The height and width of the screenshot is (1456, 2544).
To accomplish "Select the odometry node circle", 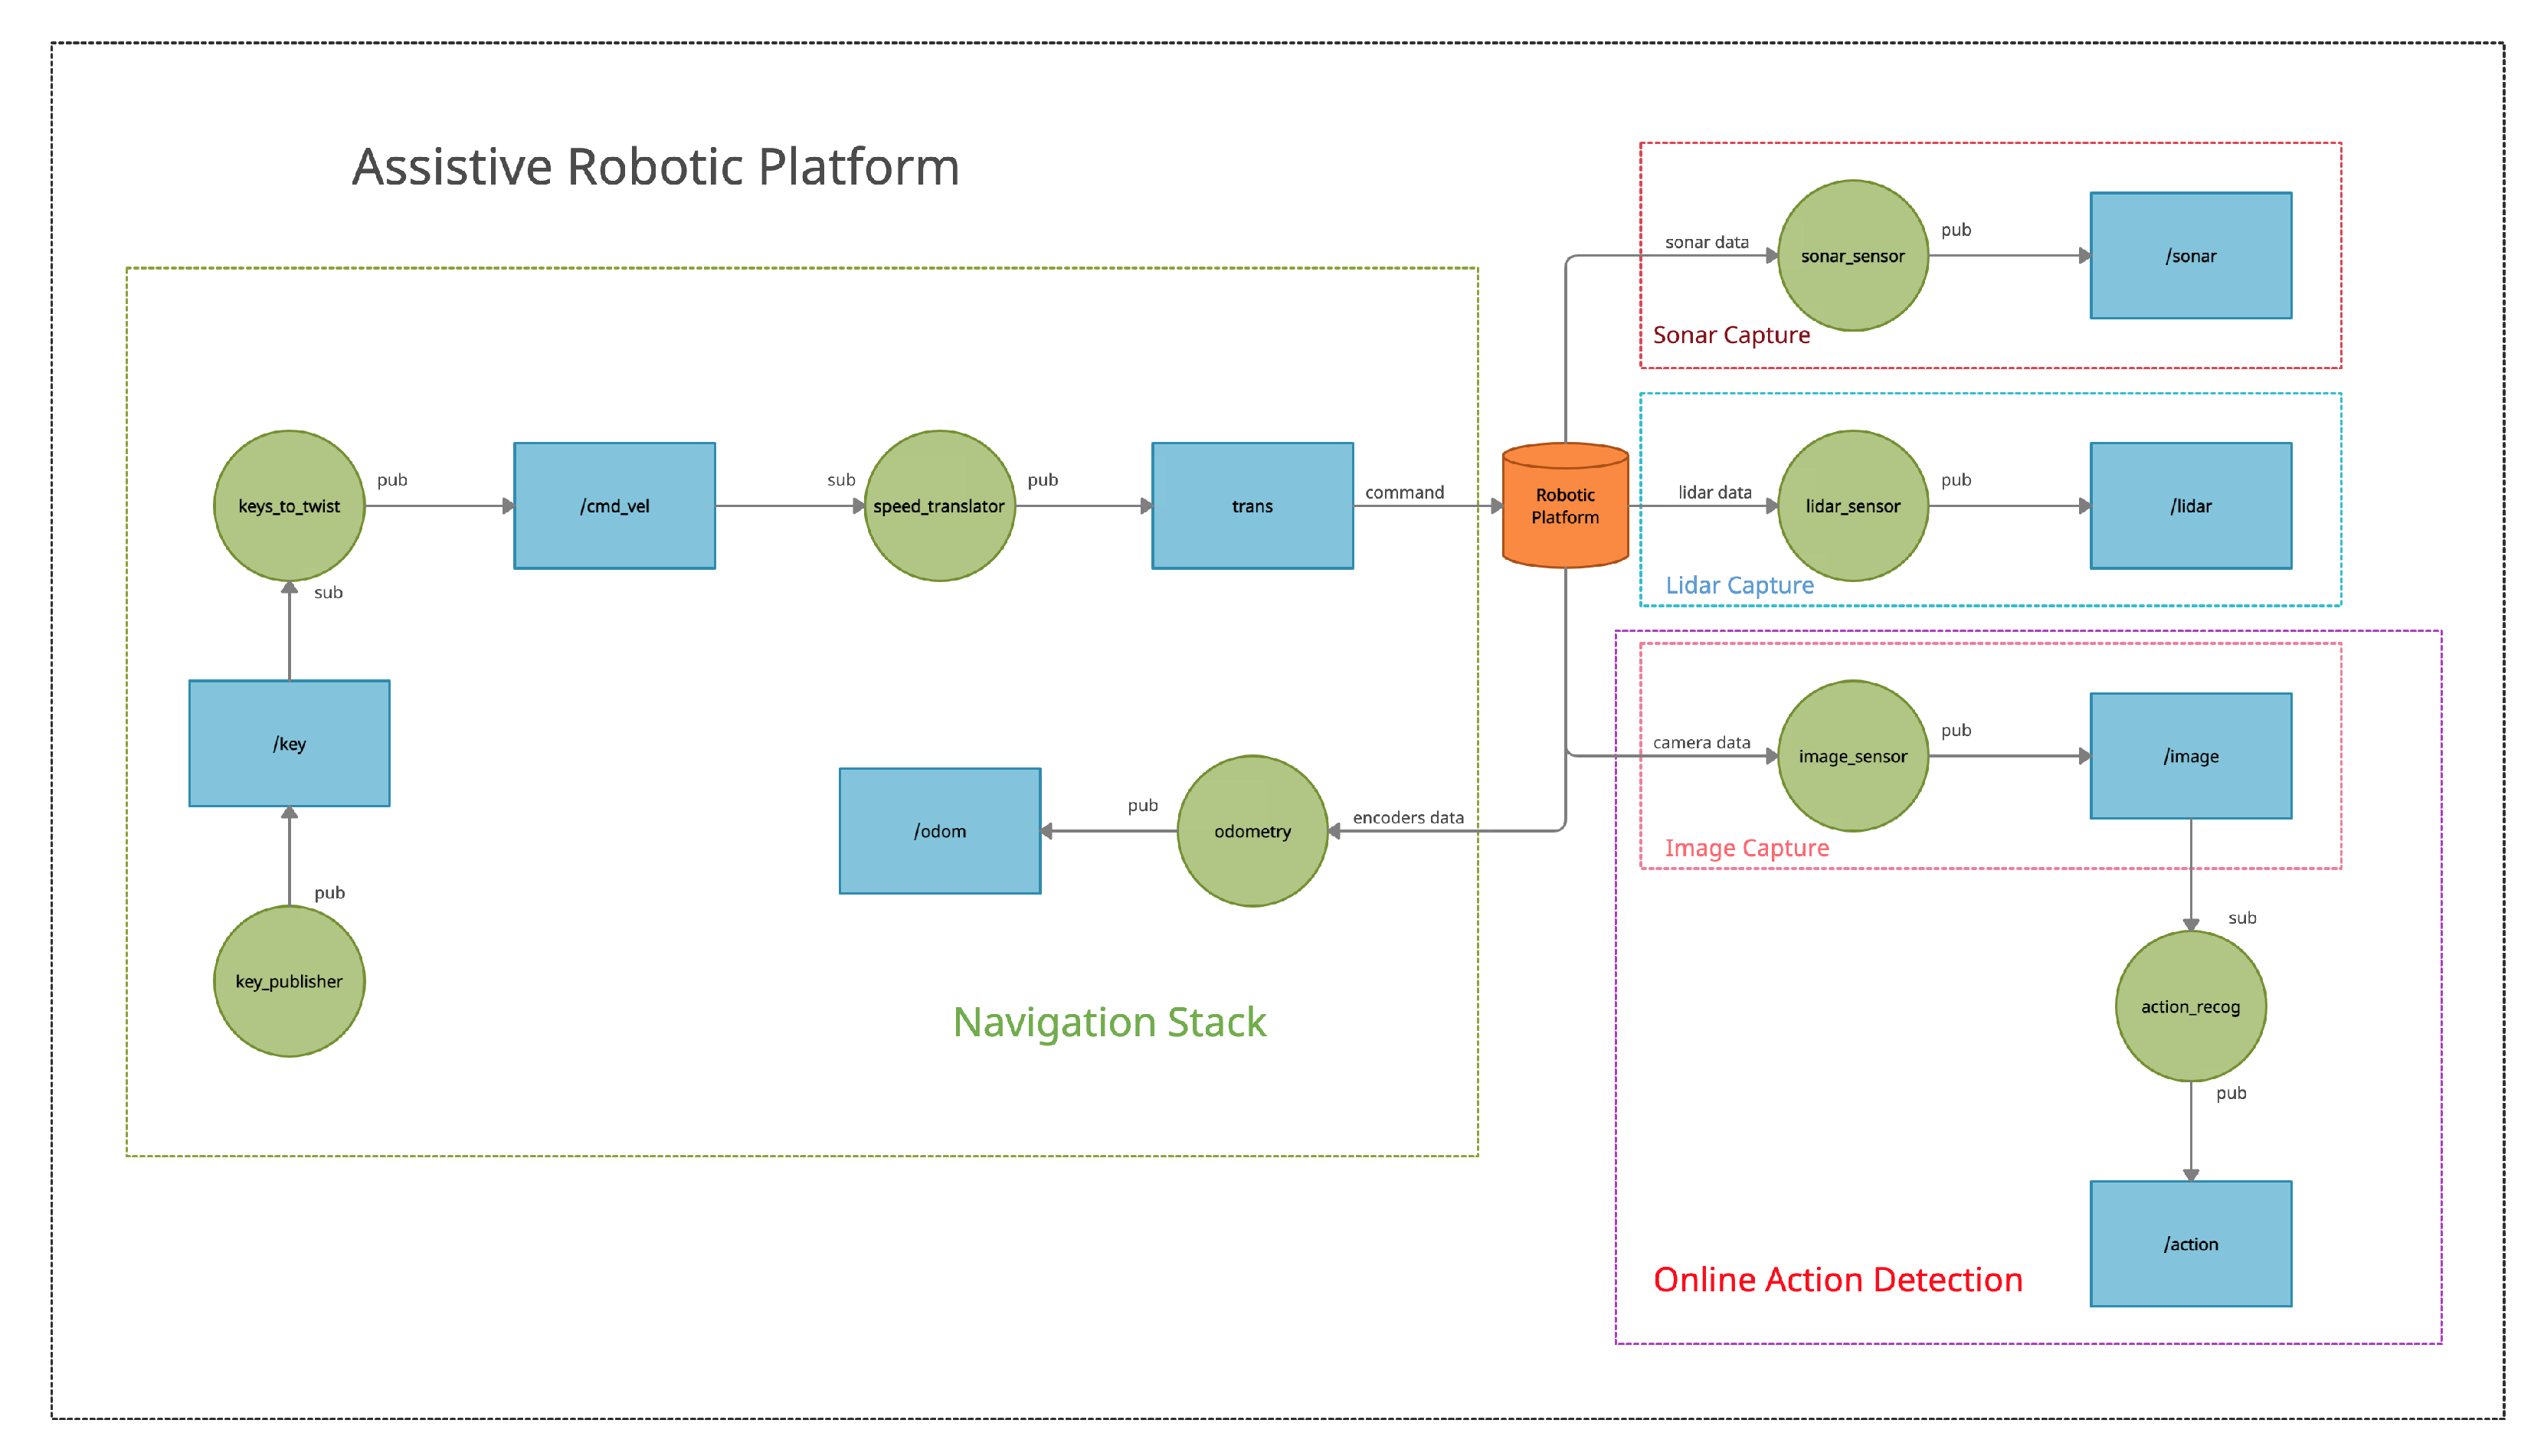I will (x=1252, y=831).
